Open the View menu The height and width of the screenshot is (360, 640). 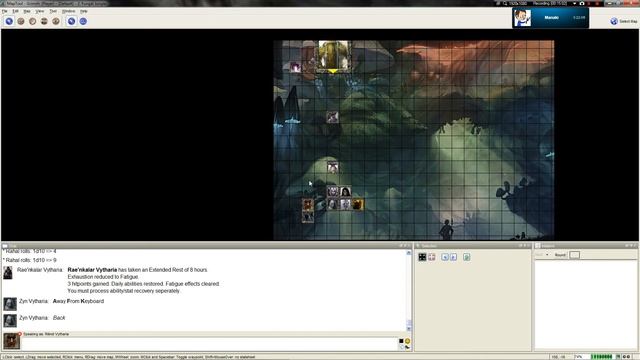coord(40,11)
